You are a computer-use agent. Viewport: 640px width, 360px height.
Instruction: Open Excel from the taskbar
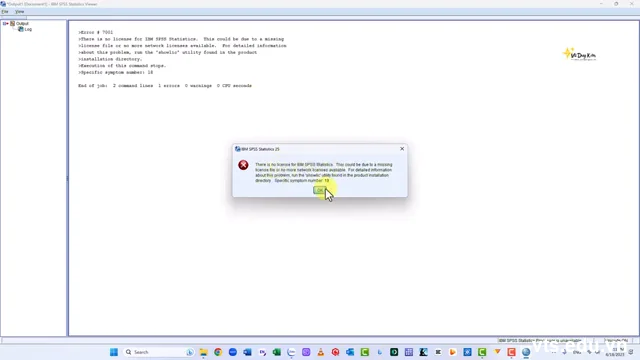277,352
